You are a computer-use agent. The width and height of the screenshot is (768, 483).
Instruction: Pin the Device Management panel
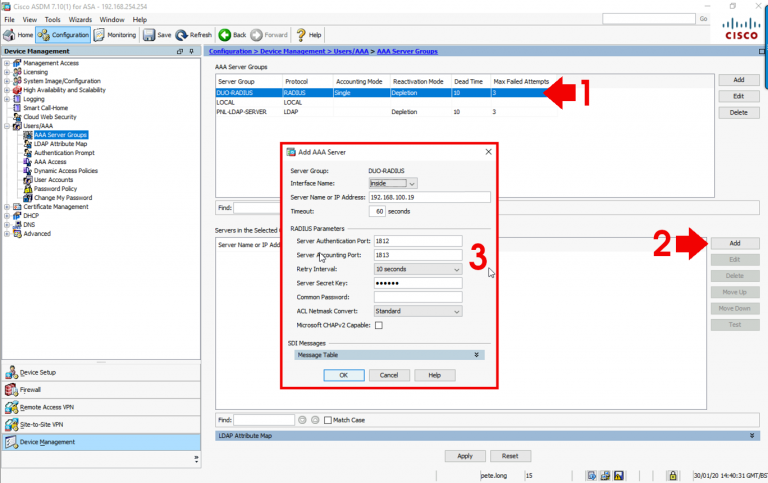(192, 51)
